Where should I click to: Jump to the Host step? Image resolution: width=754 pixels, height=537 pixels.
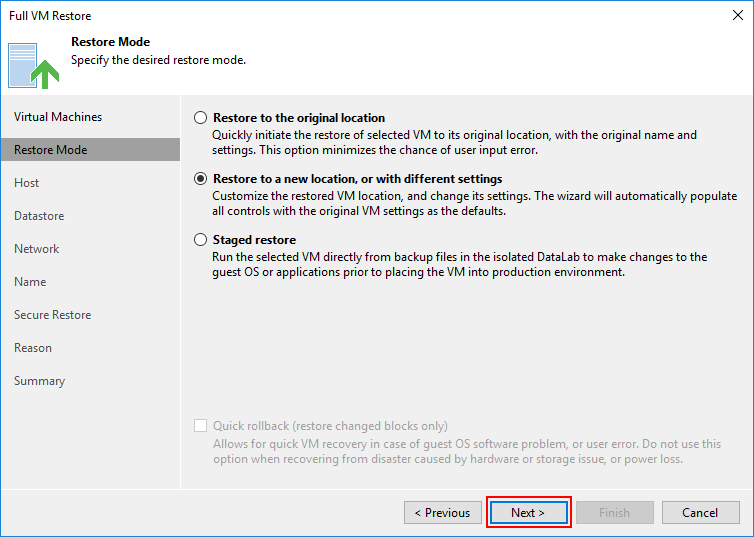(26, 183)
